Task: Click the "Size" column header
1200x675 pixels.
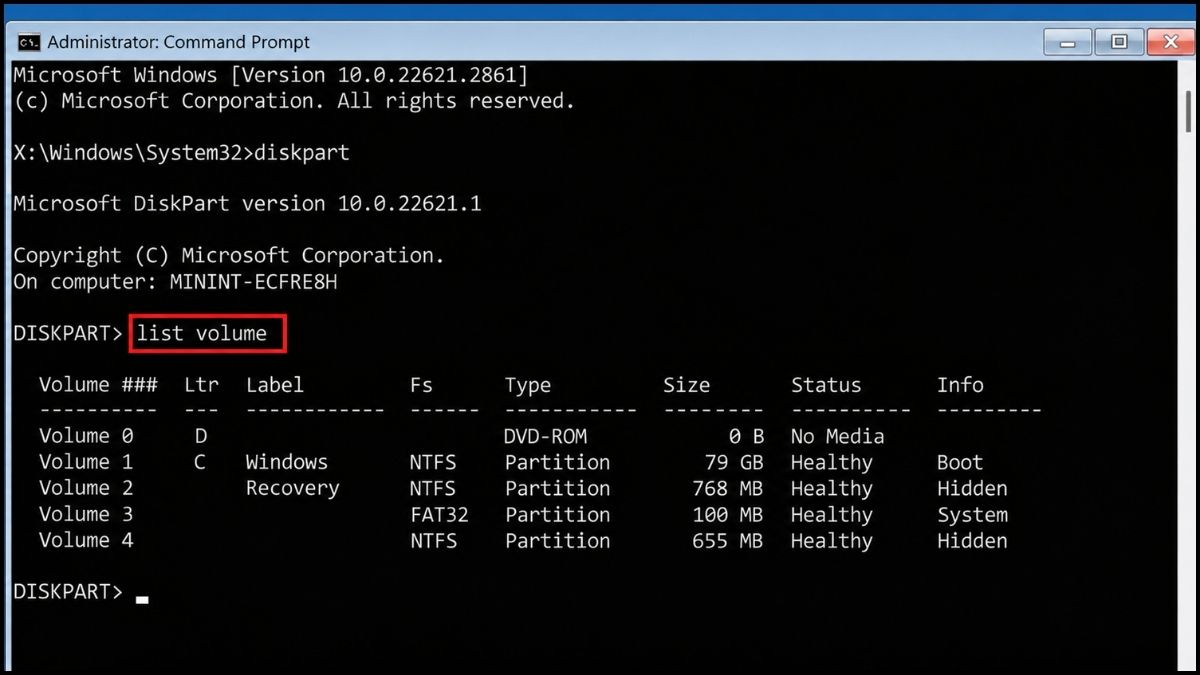Action: tap(686, 385)
